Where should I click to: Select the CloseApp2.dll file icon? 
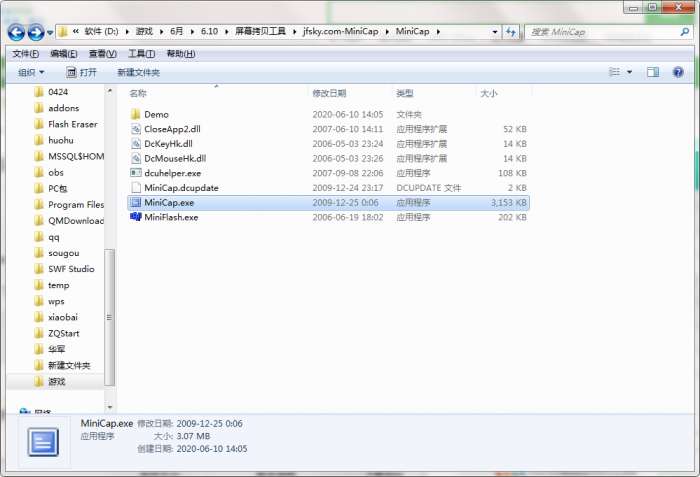[x=136, y=129]
